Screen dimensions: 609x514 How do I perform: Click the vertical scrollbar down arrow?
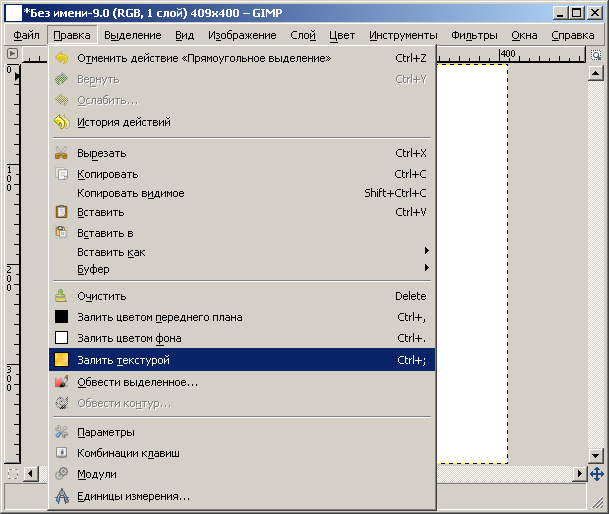[x=596, y=455]
